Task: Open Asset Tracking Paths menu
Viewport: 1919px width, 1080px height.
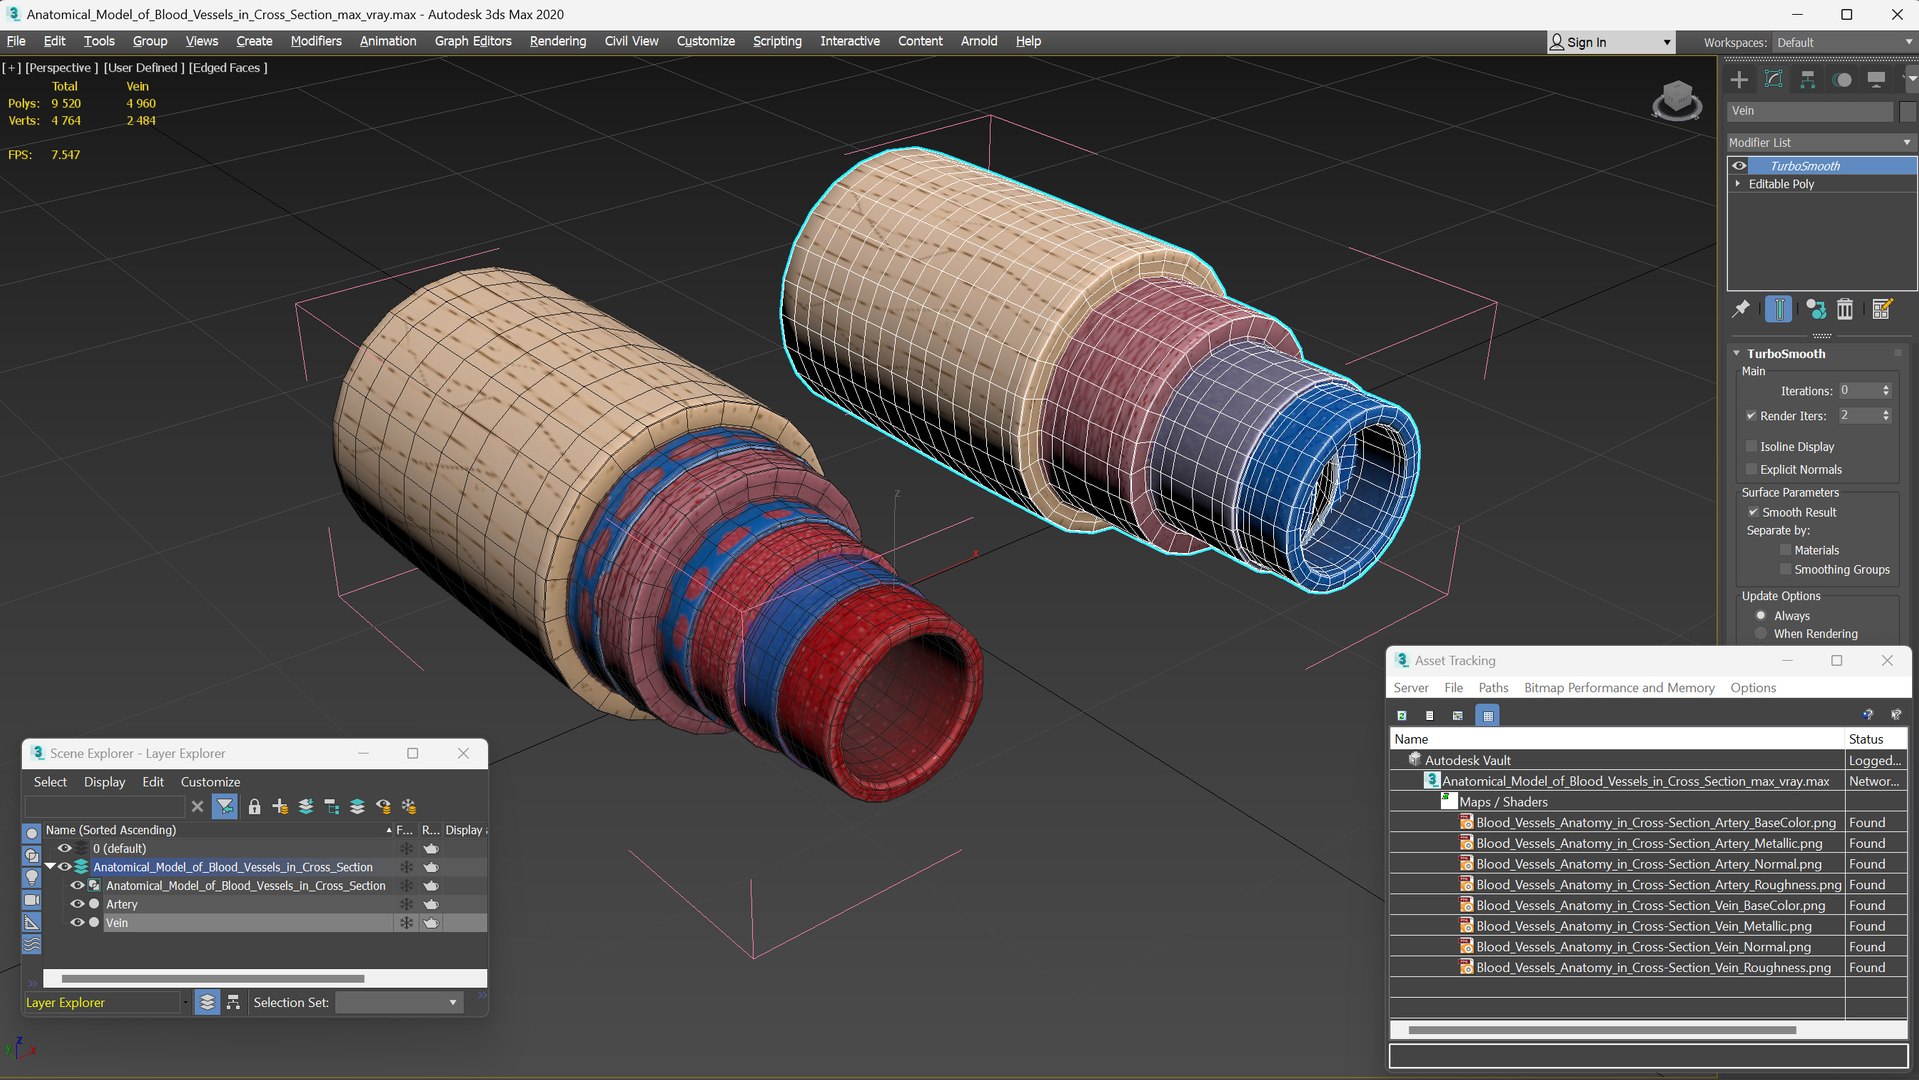Action: click(1493, 688)
